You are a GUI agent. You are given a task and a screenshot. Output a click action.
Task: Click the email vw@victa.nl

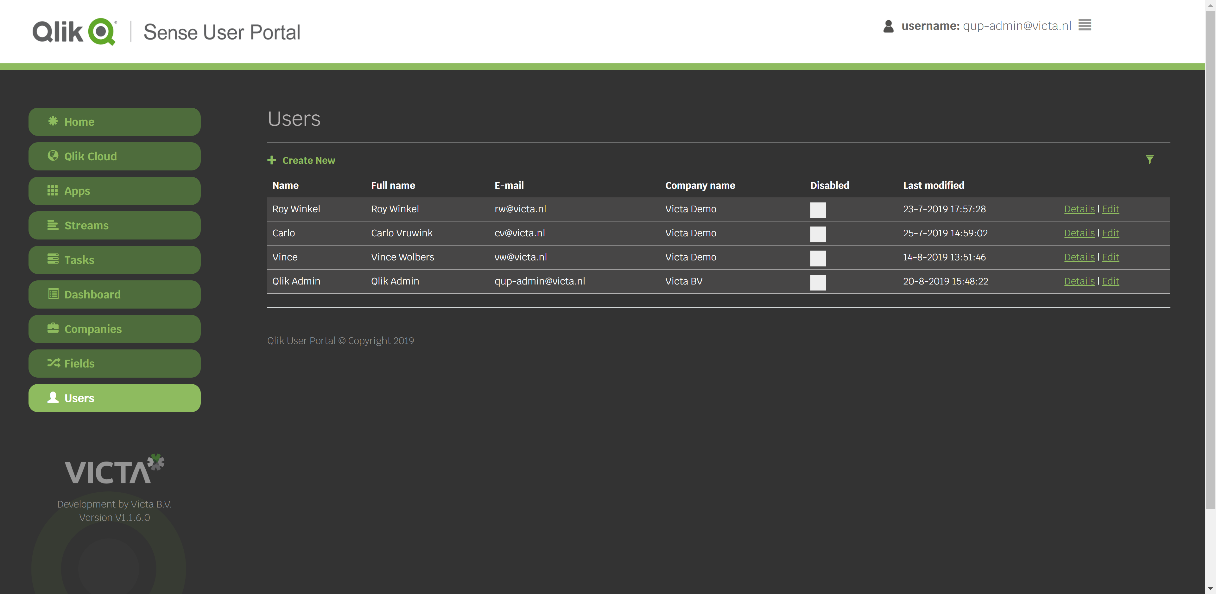tap(520, 257)
